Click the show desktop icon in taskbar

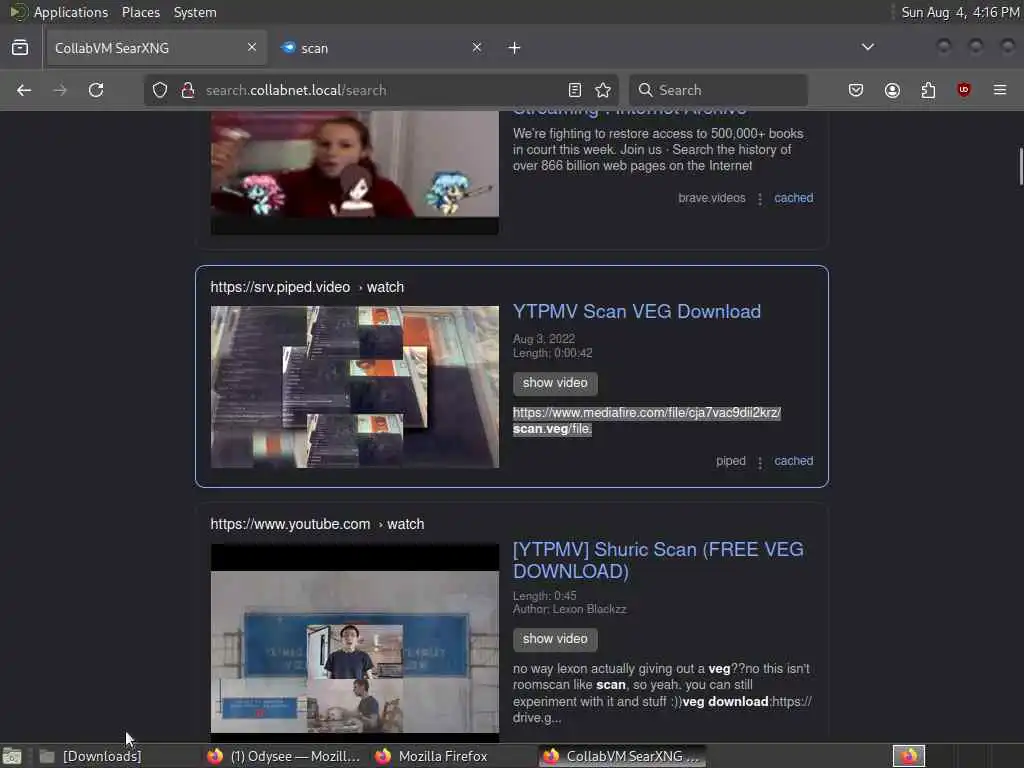(x=12, y=756)
